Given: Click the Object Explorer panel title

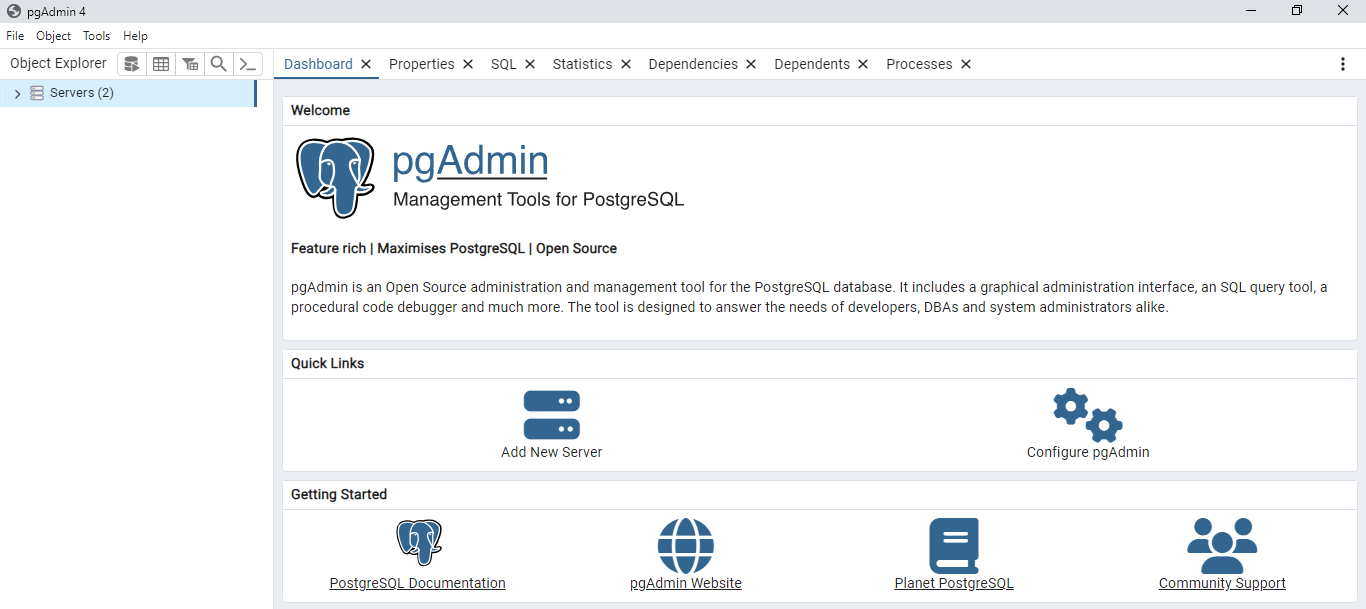Looking at the screenshot, I should [58, 63].
